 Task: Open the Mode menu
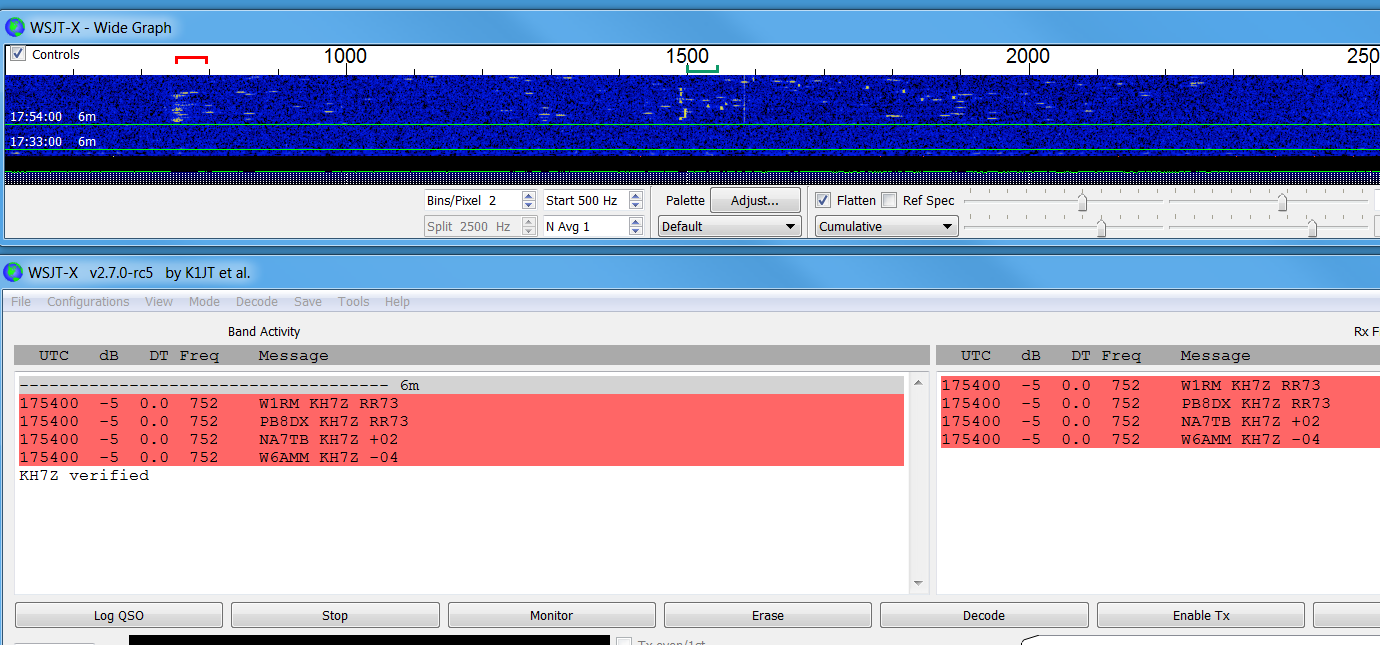pyautogui.click(x=204, y=302)
